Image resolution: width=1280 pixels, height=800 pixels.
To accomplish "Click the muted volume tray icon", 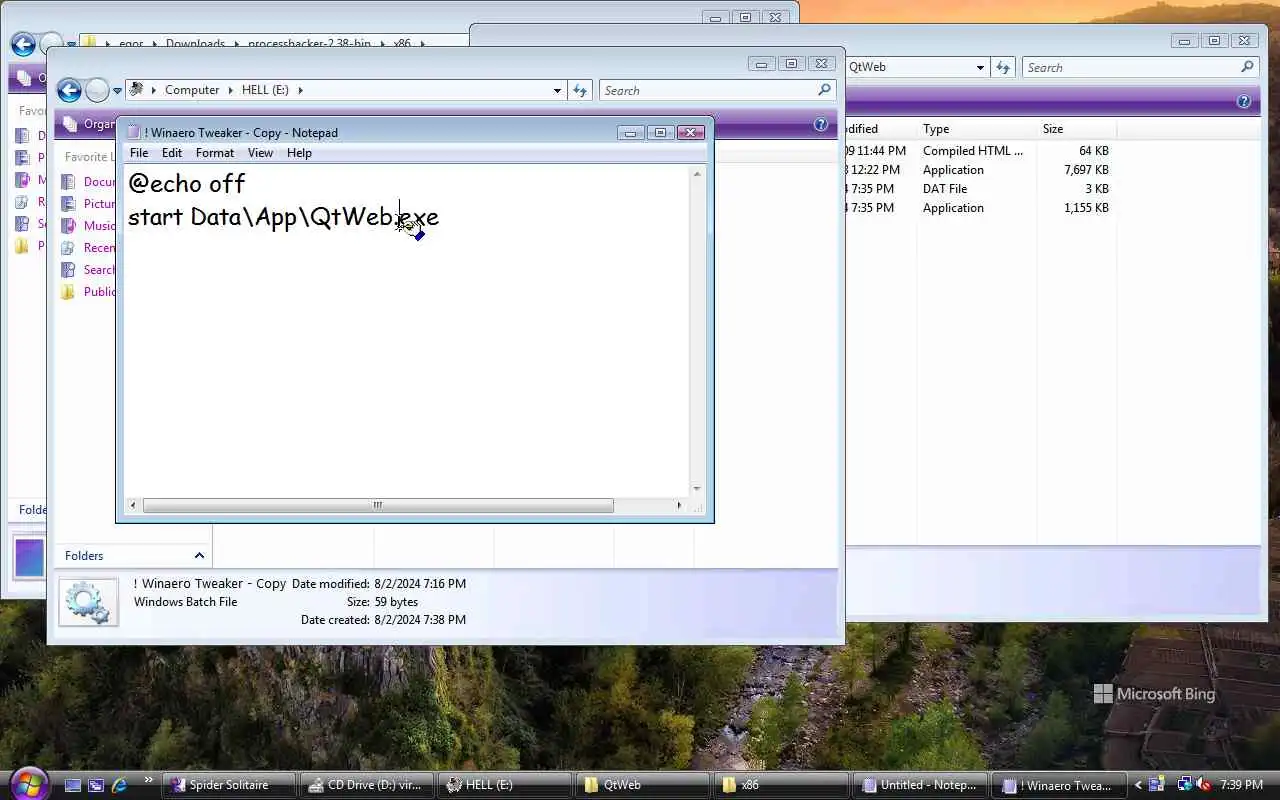I will [1204, 785].
